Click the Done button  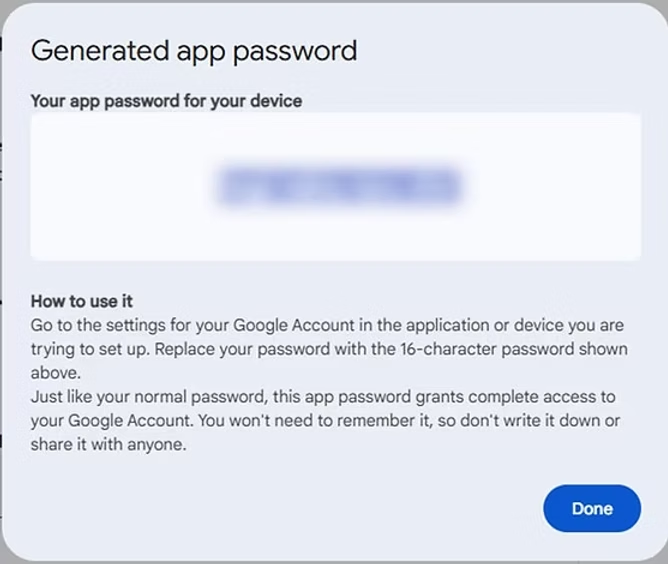(591, 508)
